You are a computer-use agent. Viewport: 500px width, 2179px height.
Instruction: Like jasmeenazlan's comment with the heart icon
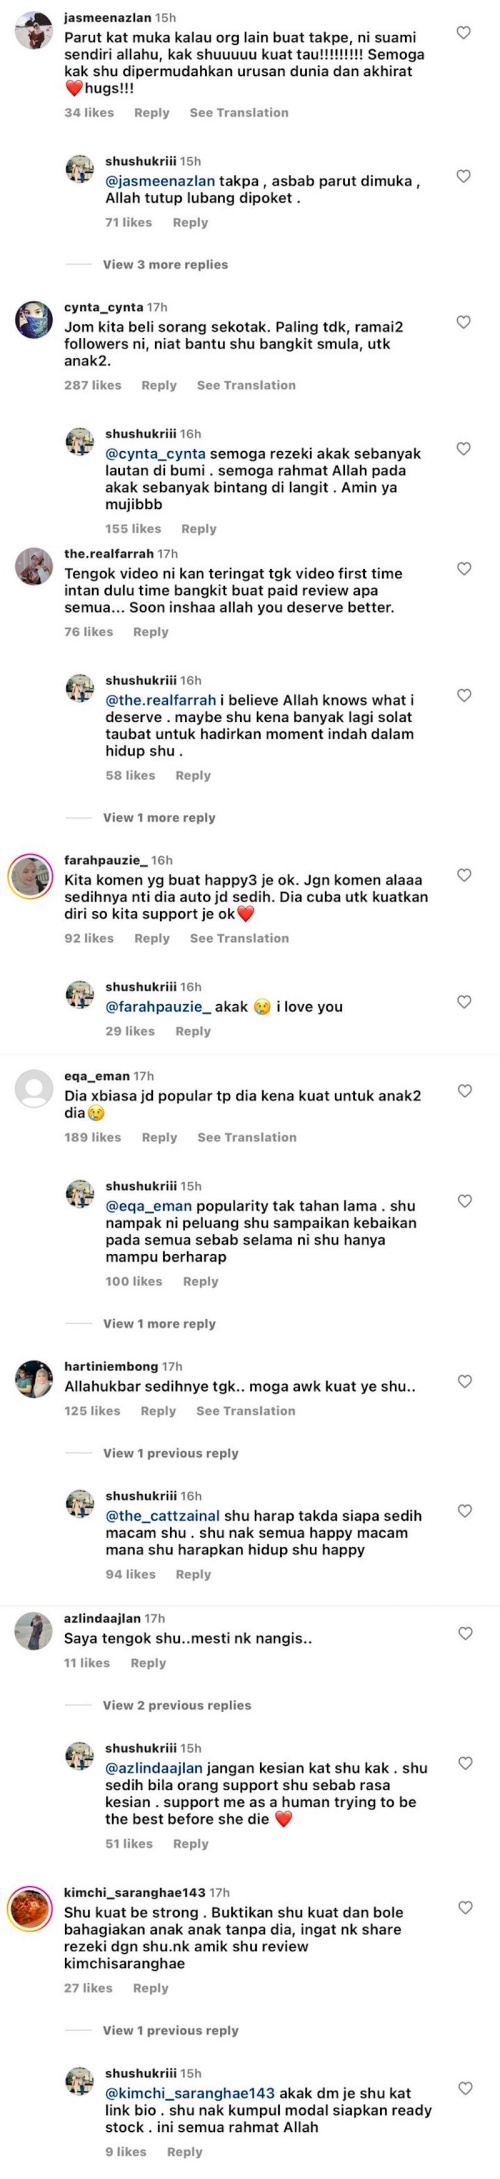[x=464, y=33]
